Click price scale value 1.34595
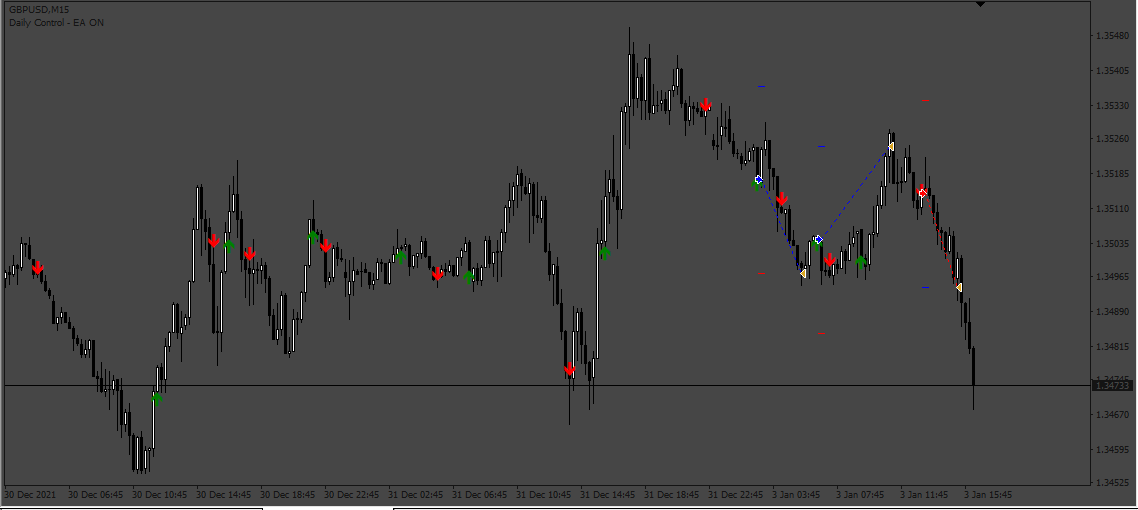The height and width of the screenshot is (510, 1138). 1113,450
